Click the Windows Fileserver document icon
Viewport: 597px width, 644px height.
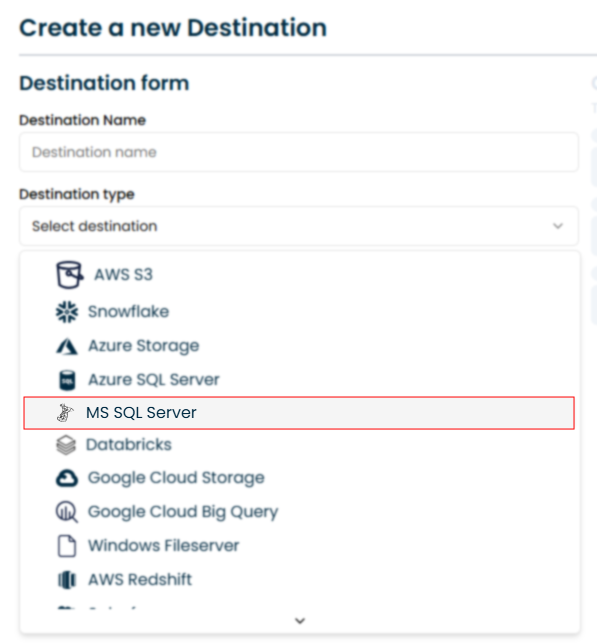pyautogui.click(x=67, y=546)
